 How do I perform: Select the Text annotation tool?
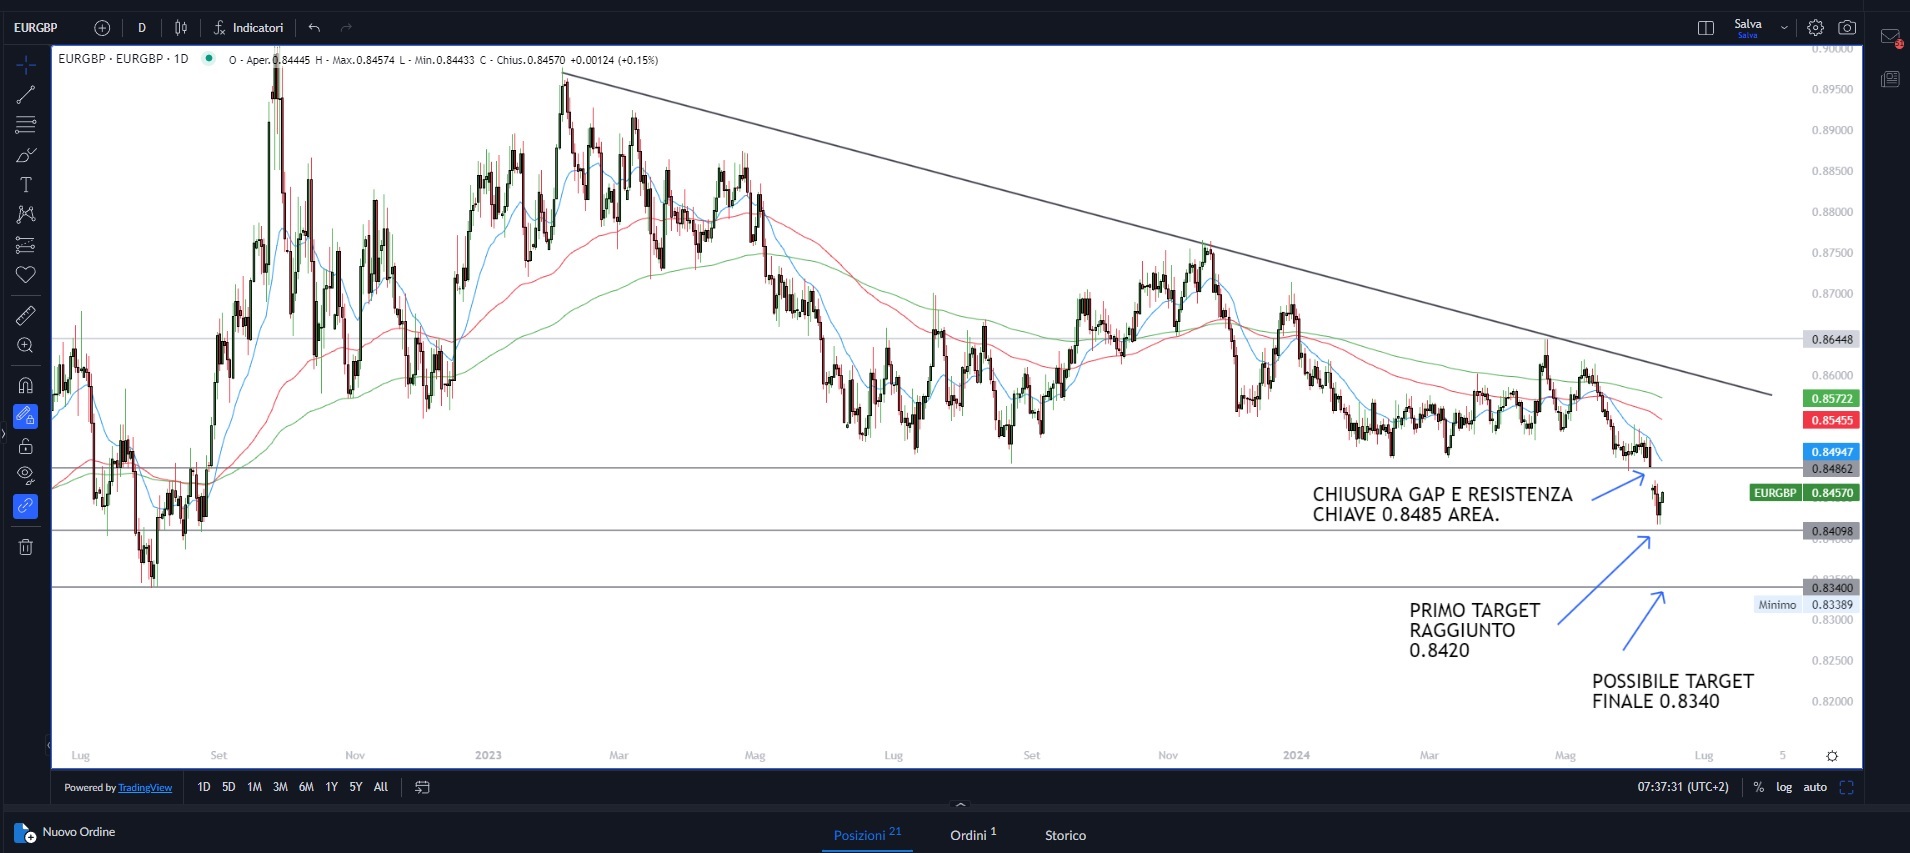26,185
